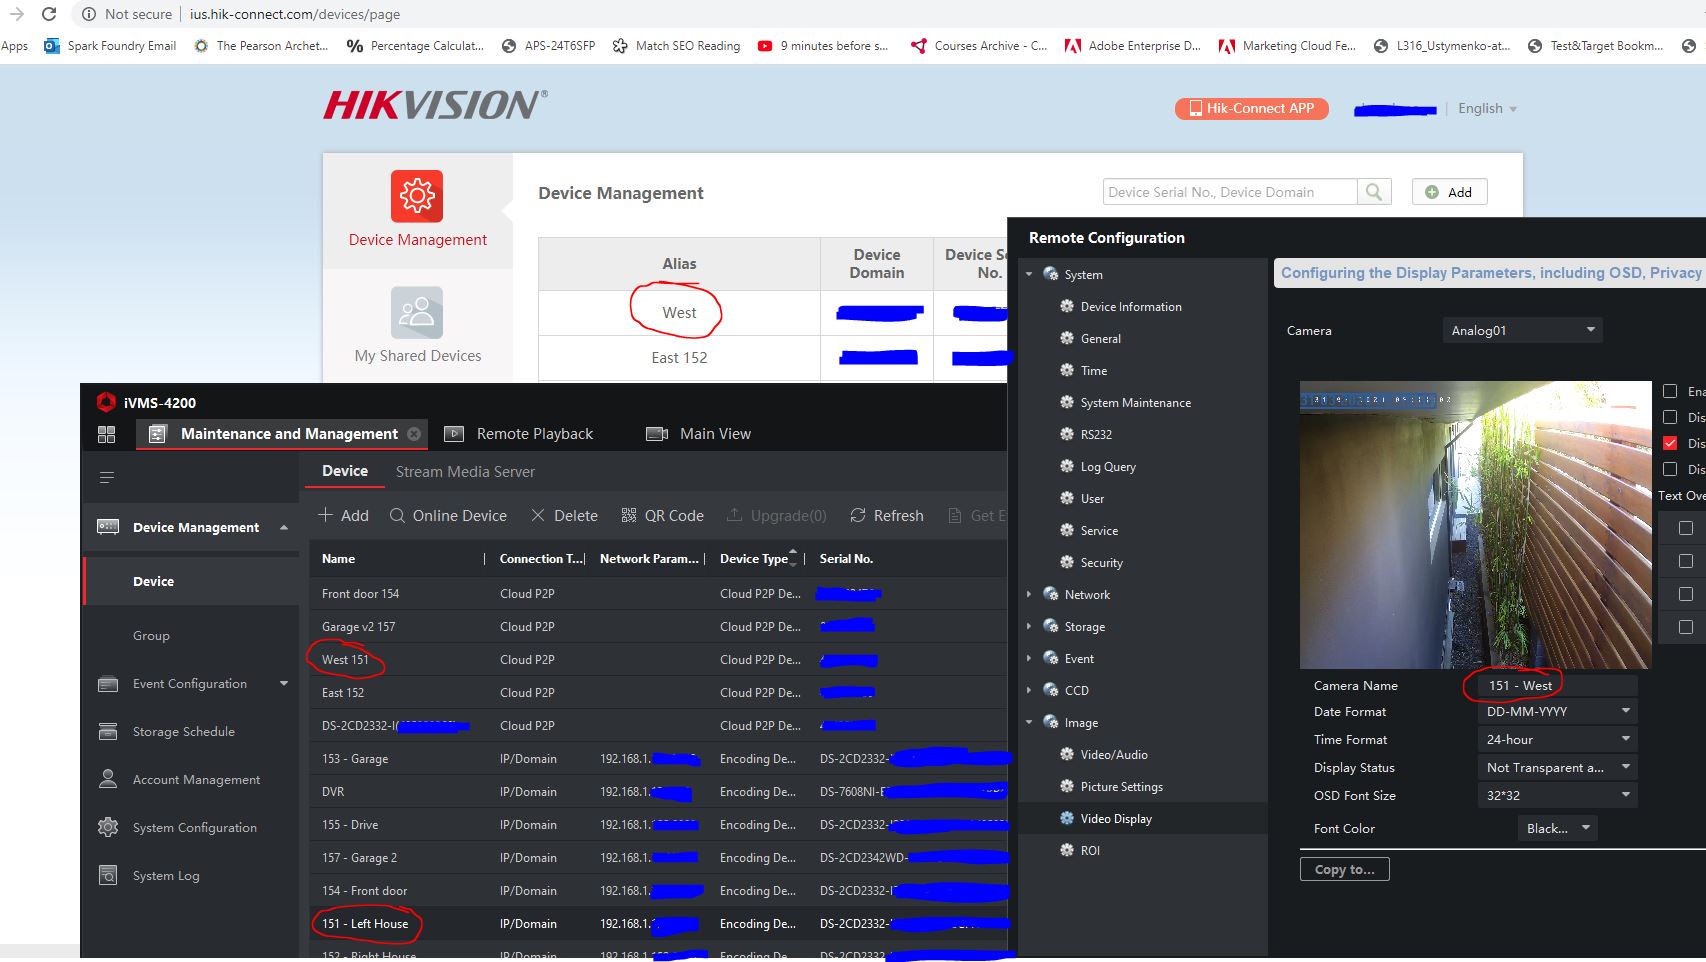Open the Camera Analog01 dropdown
Screen dimensions: 1706x962
(x=1521, y=330)
